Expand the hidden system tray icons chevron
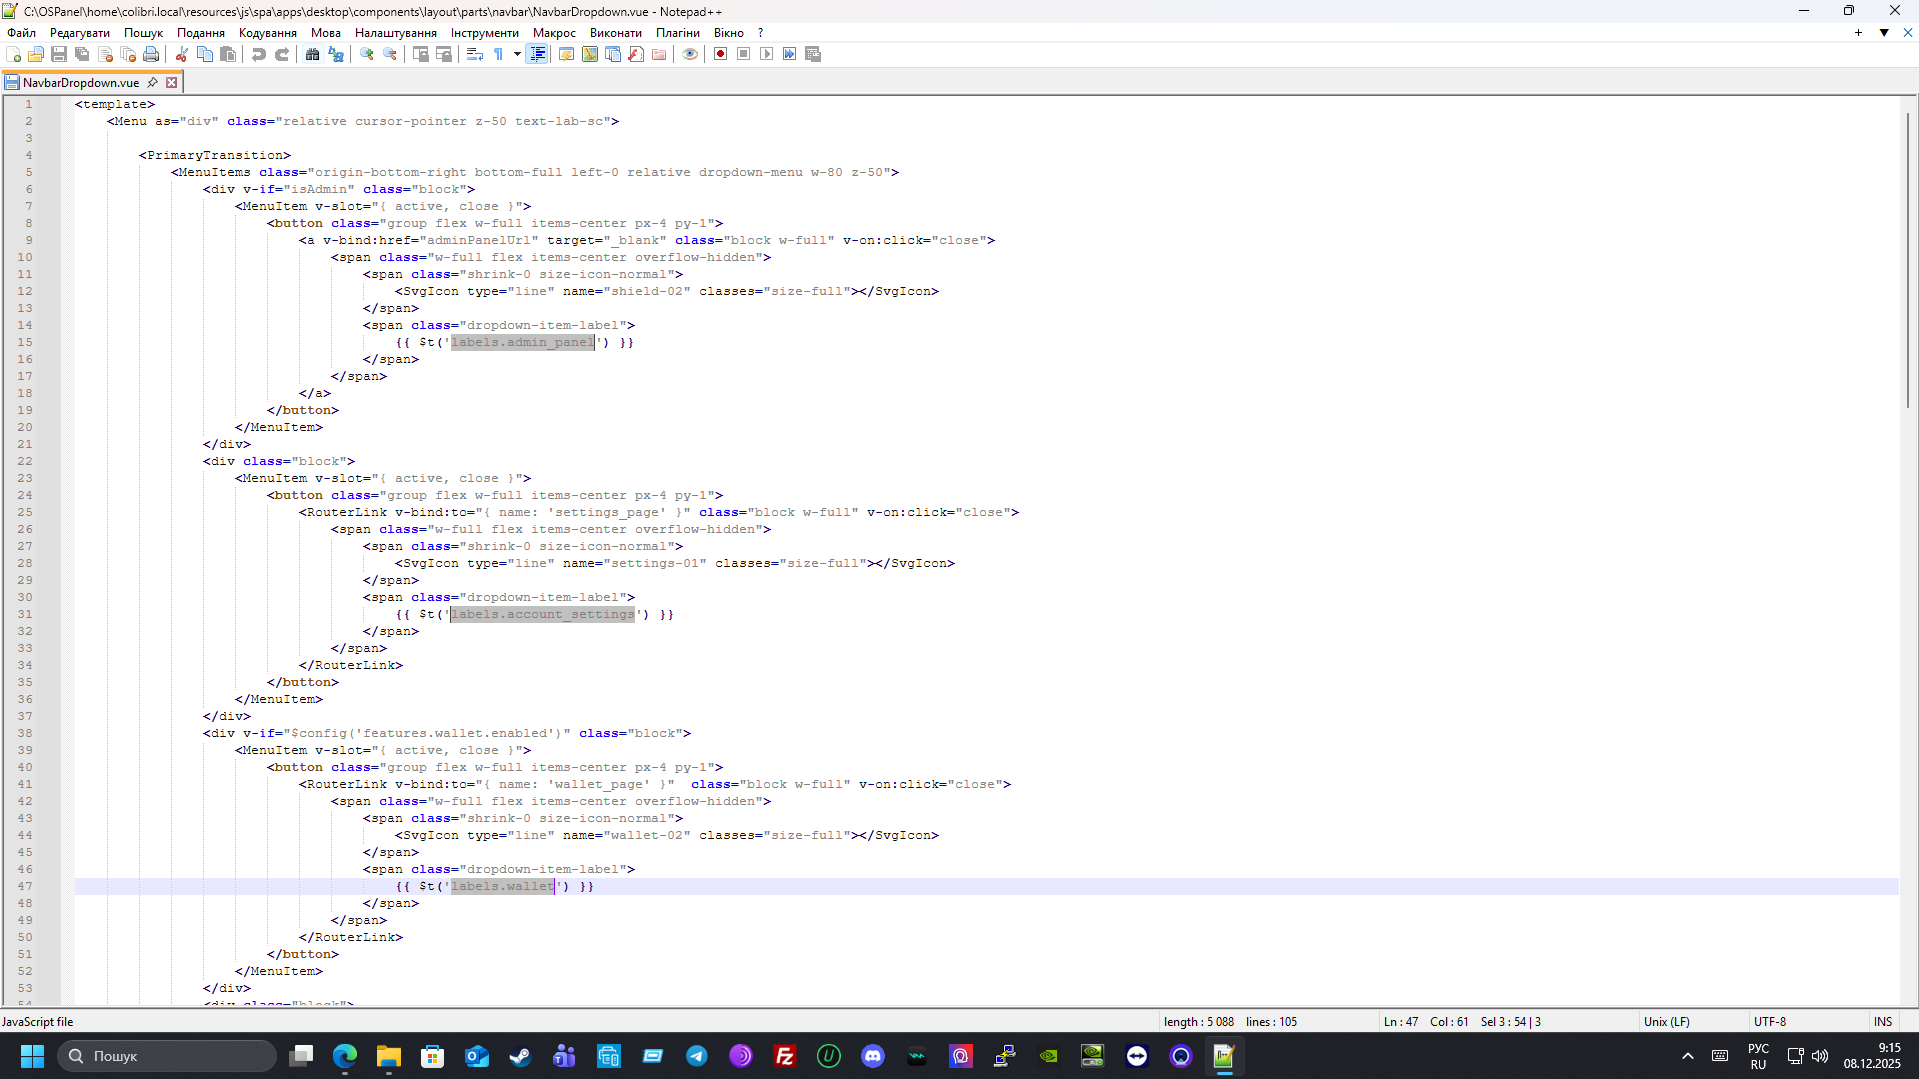Screen dimensions: 1919x1079 click(1688, 1056)
